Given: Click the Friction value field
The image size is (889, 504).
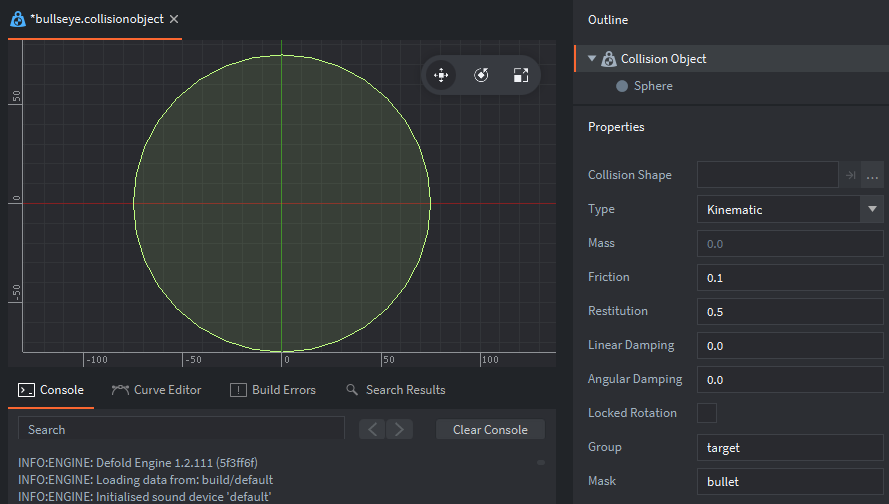Looking at the screenshot, I should (x=789, y=277).
